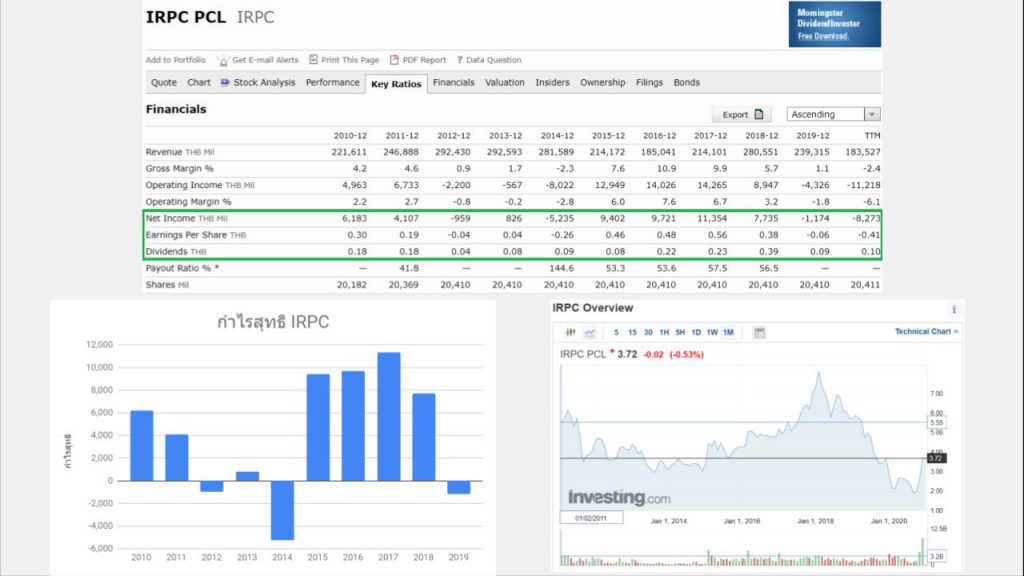1024x576 pixels.
Task: Click the printer icon for Print This Page
Action: pos(313,59)
